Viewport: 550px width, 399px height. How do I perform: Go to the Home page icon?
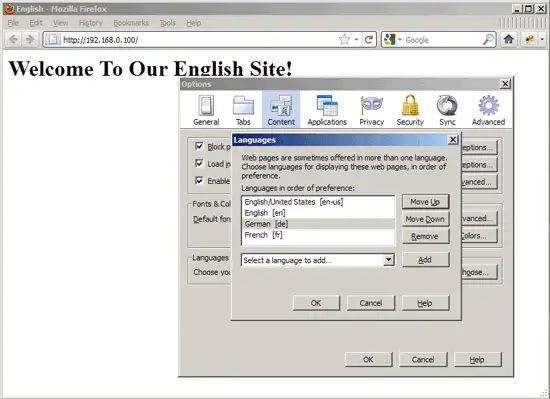pyautogui.click(x=509, y=39)
